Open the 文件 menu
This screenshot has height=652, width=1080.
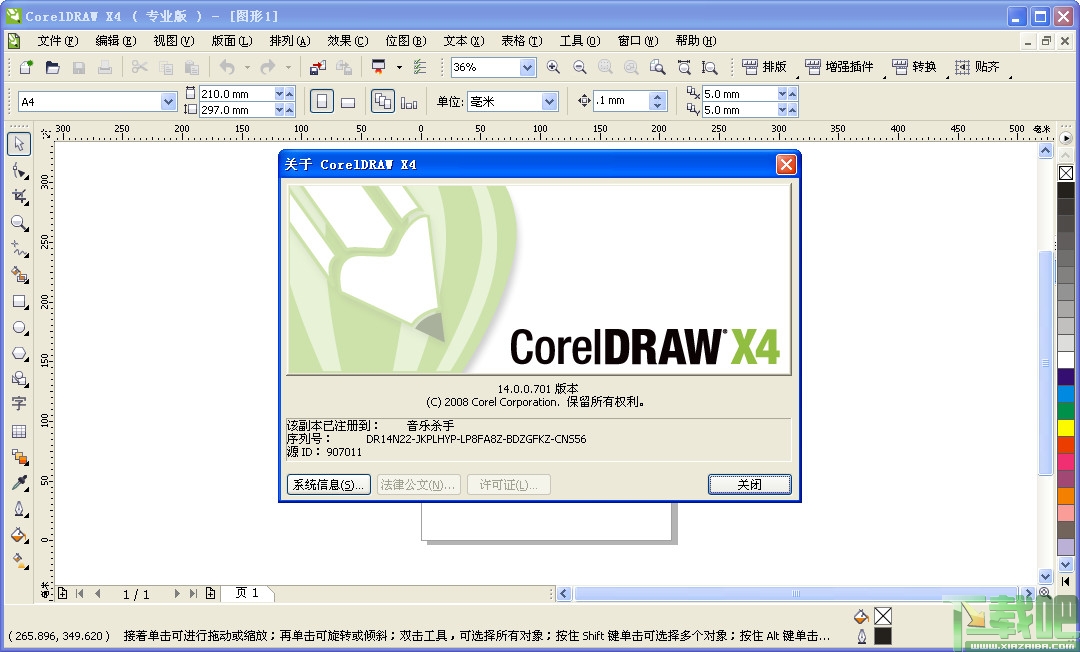(58, 41)
